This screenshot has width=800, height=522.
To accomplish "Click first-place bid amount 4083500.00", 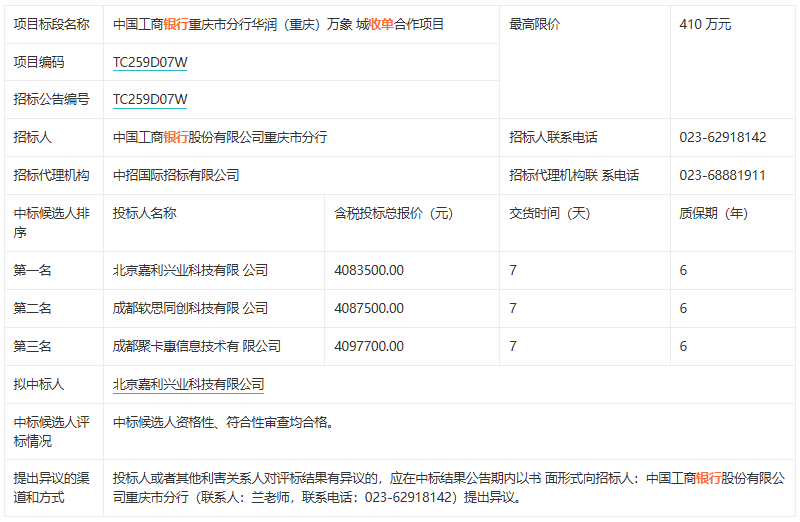I will [369, 270].
